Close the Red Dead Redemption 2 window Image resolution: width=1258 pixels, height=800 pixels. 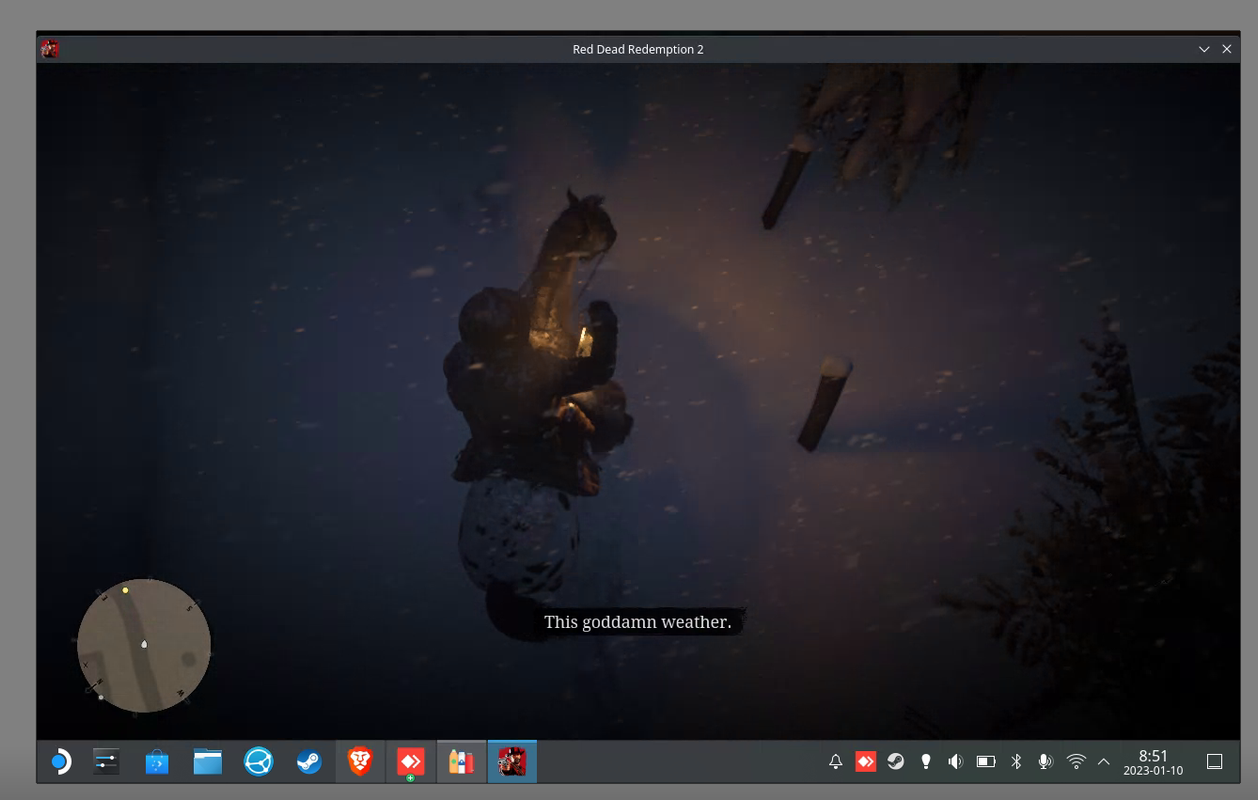pyautogui.click(x=1227, y=49)
